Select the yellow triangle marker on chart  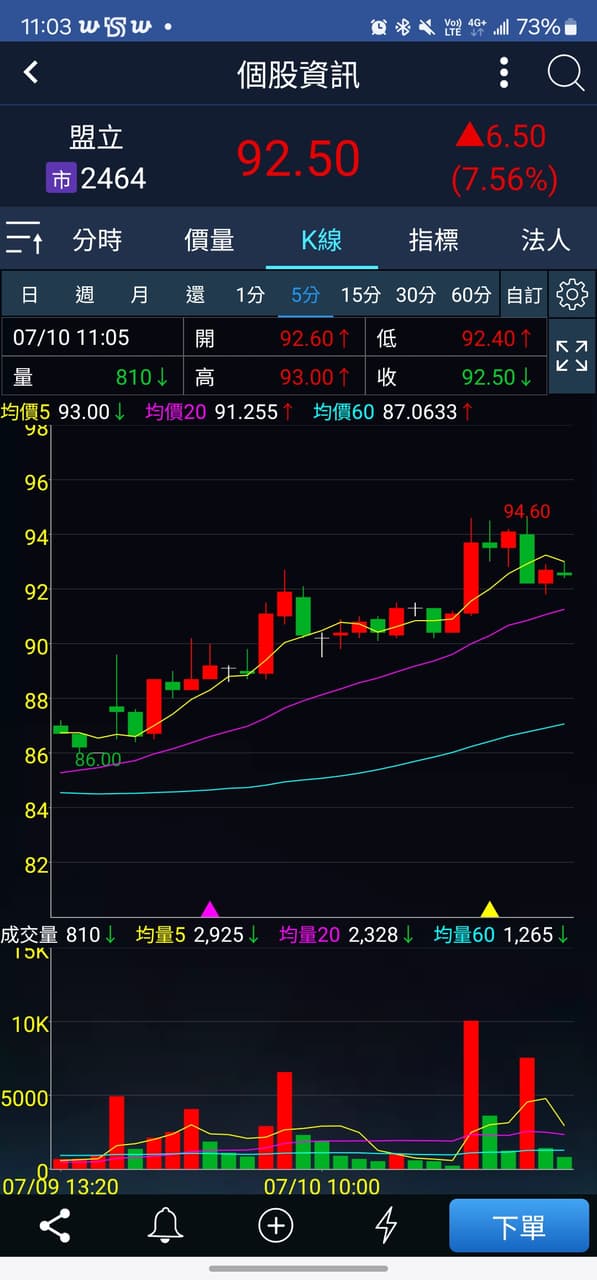point(490,909)
